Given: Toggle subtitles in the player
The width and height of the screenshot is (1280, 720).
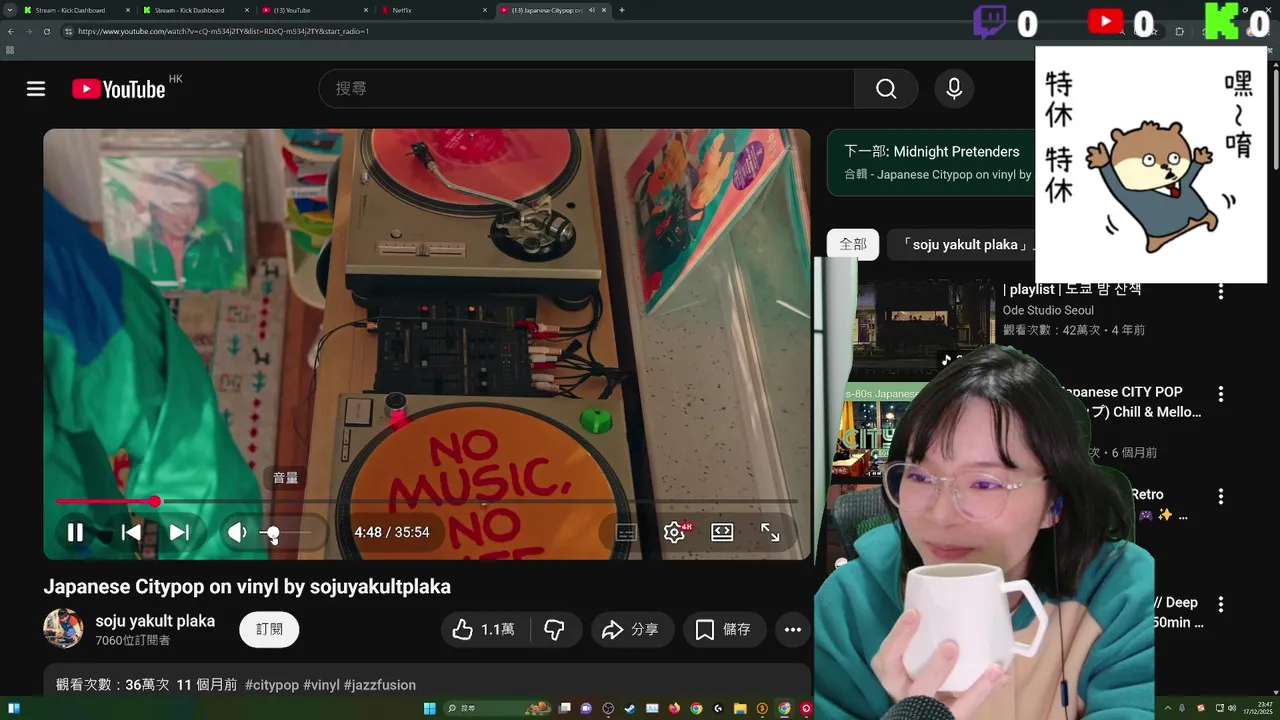Looking at the screenshot, I should (x=627, y=533).
